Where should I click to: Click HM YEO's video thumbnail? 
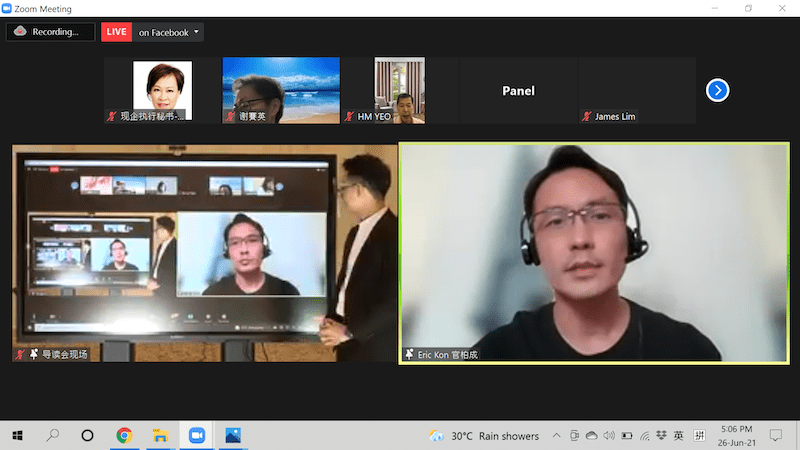click(x=399, y=88)
